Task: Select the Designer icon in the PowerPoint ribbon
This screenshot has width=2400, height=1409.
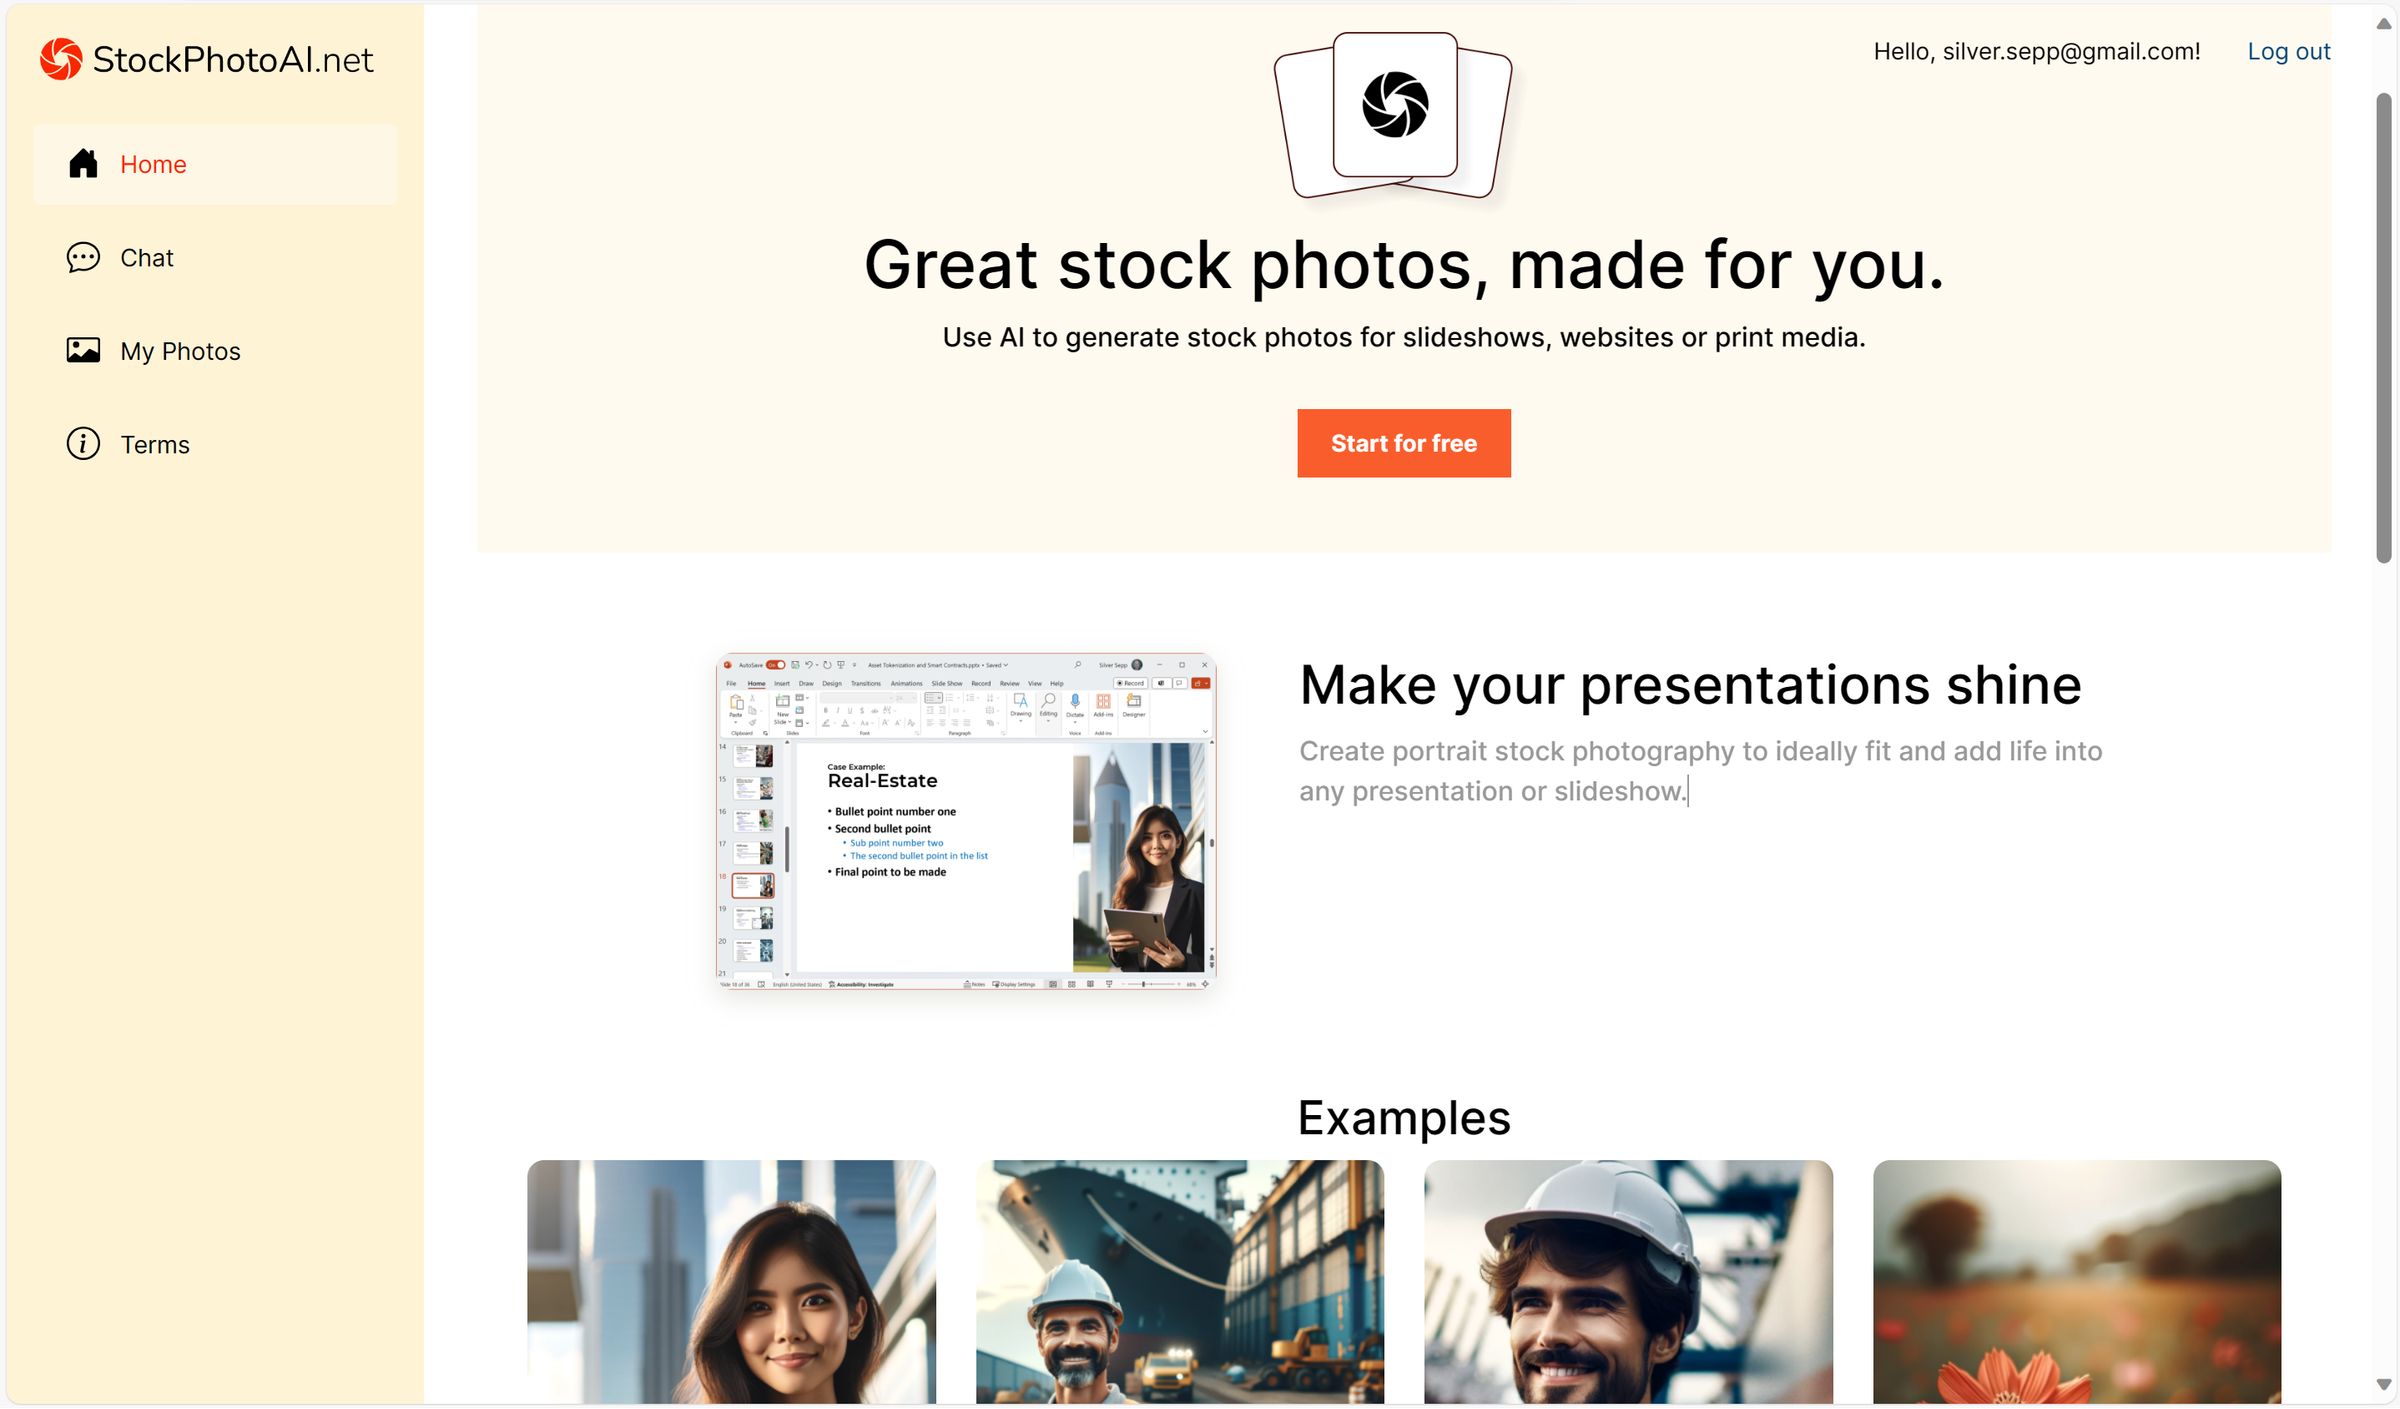Action: point(1136,700)
